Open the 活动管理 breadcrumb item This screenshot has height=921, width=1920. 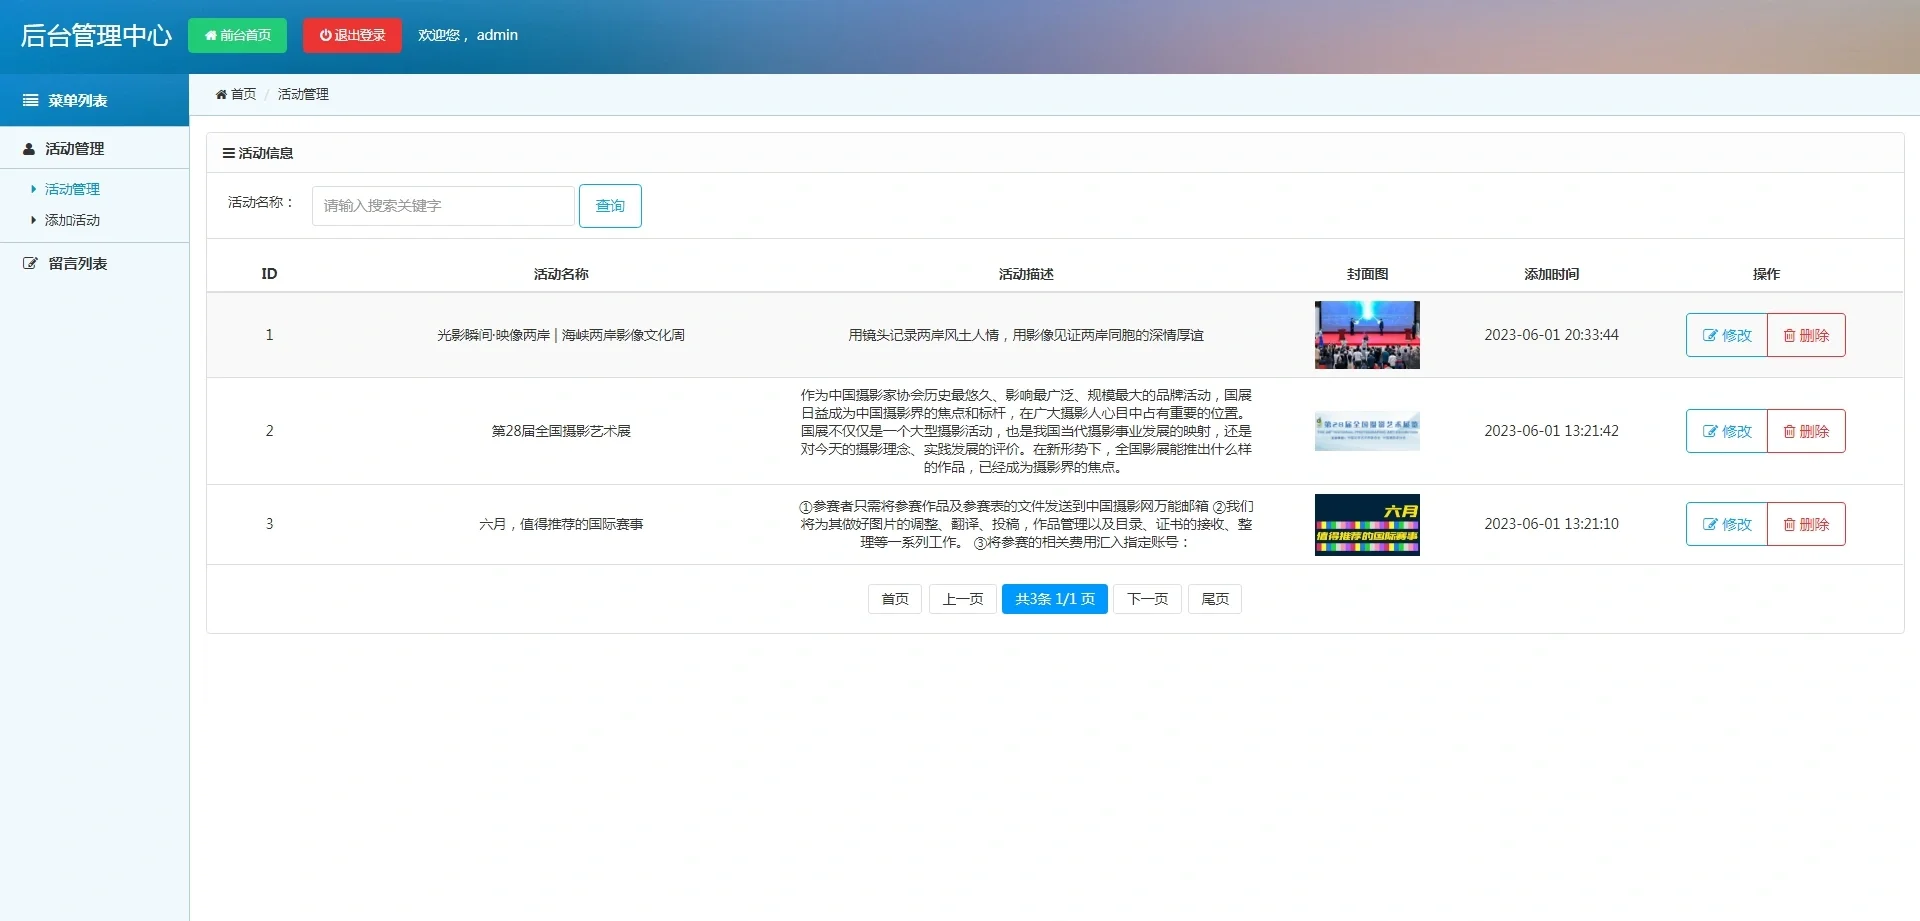pyautogui.click(x=302, y=94)
